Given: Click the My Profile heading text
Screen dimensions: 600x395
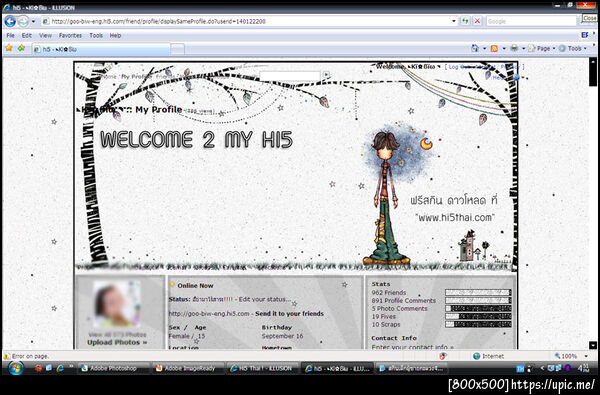Looking at the screenshot, I should tap(159, 110).
